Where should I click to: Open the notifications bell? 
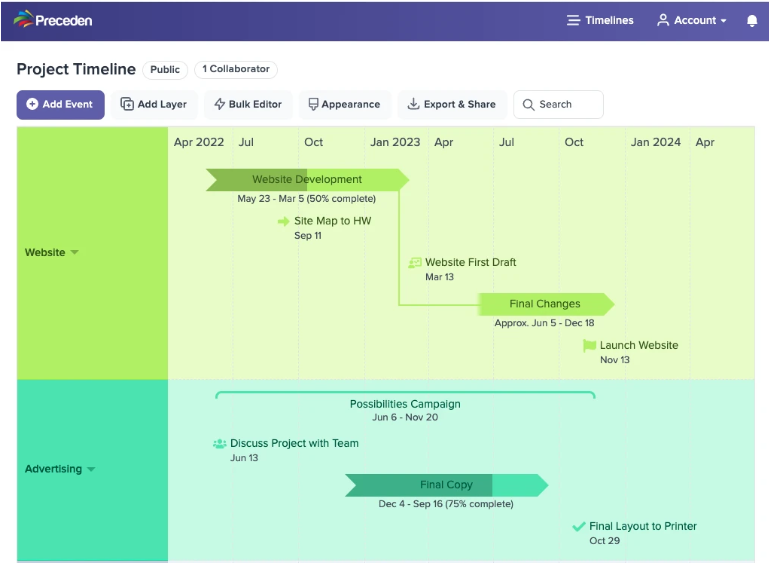tap(752, 21)
